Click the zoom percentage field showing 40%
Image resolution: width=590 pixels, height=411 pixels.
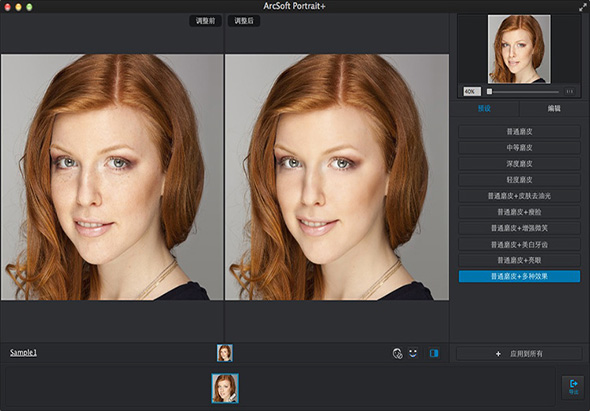point(472,91)
